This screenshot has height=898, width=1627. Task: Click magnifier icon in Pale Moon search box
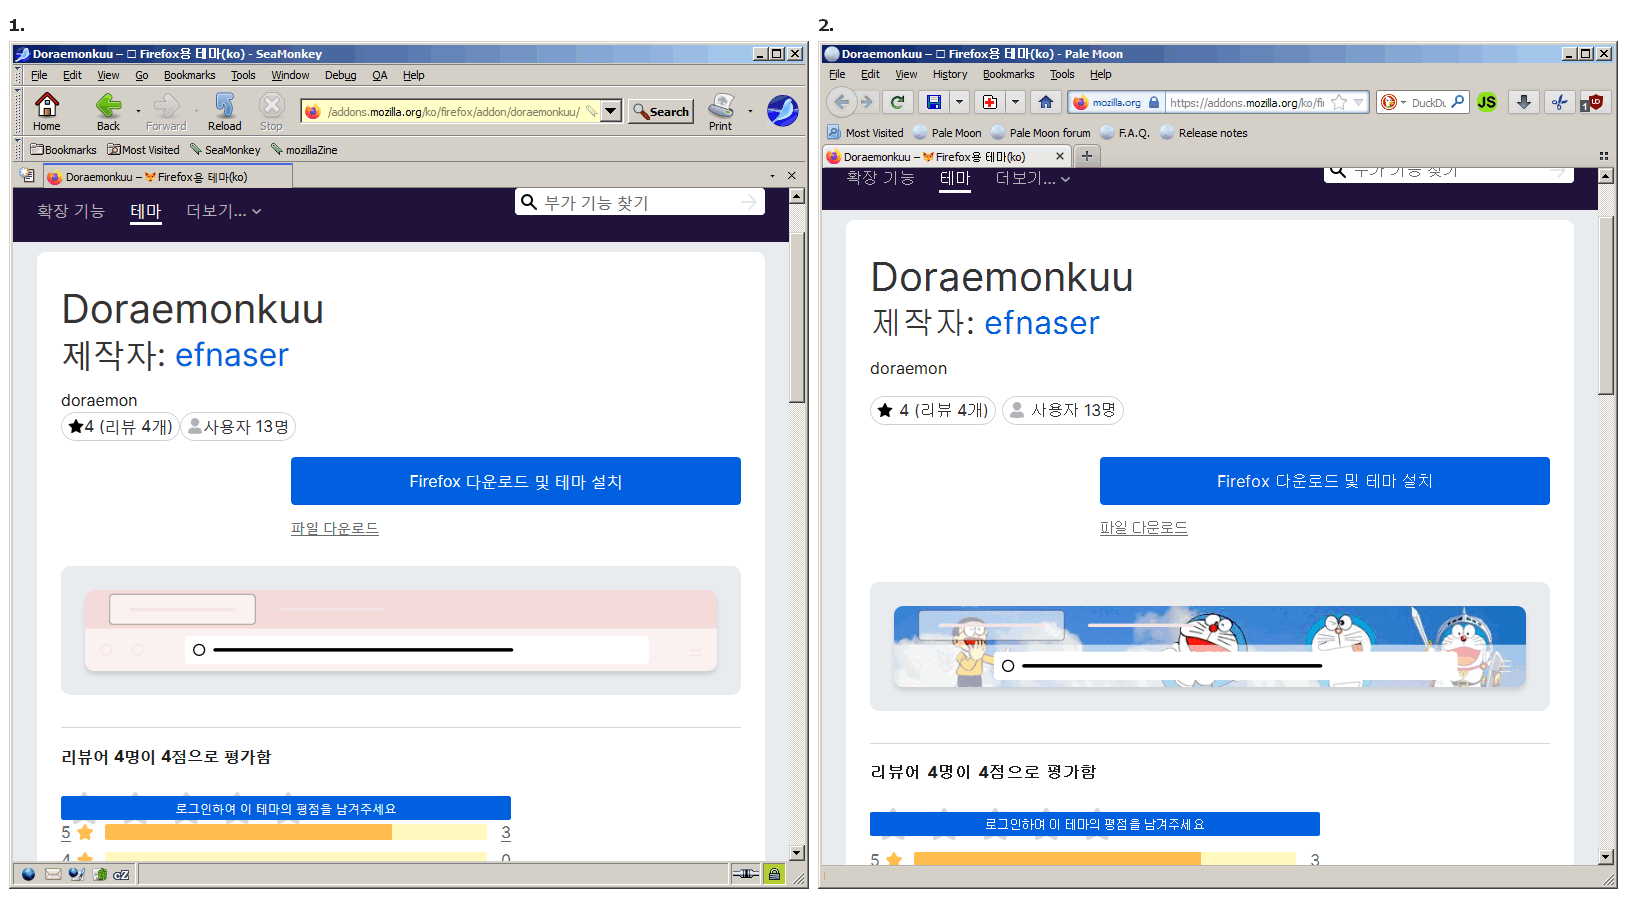point(1458,102)
